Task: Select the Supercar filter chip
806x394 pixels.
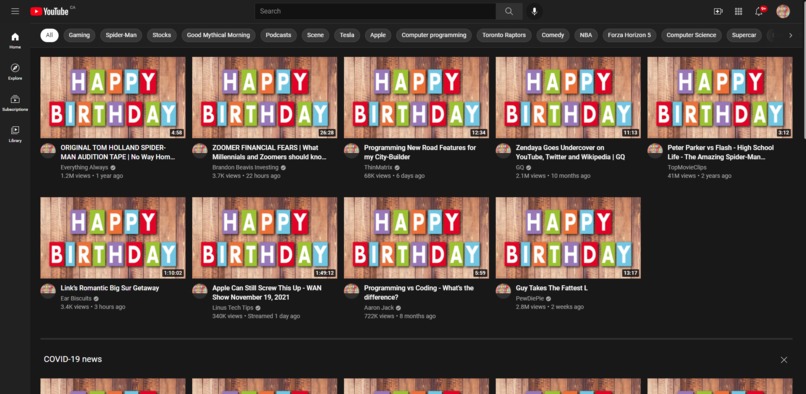Action: coord(744,35)
